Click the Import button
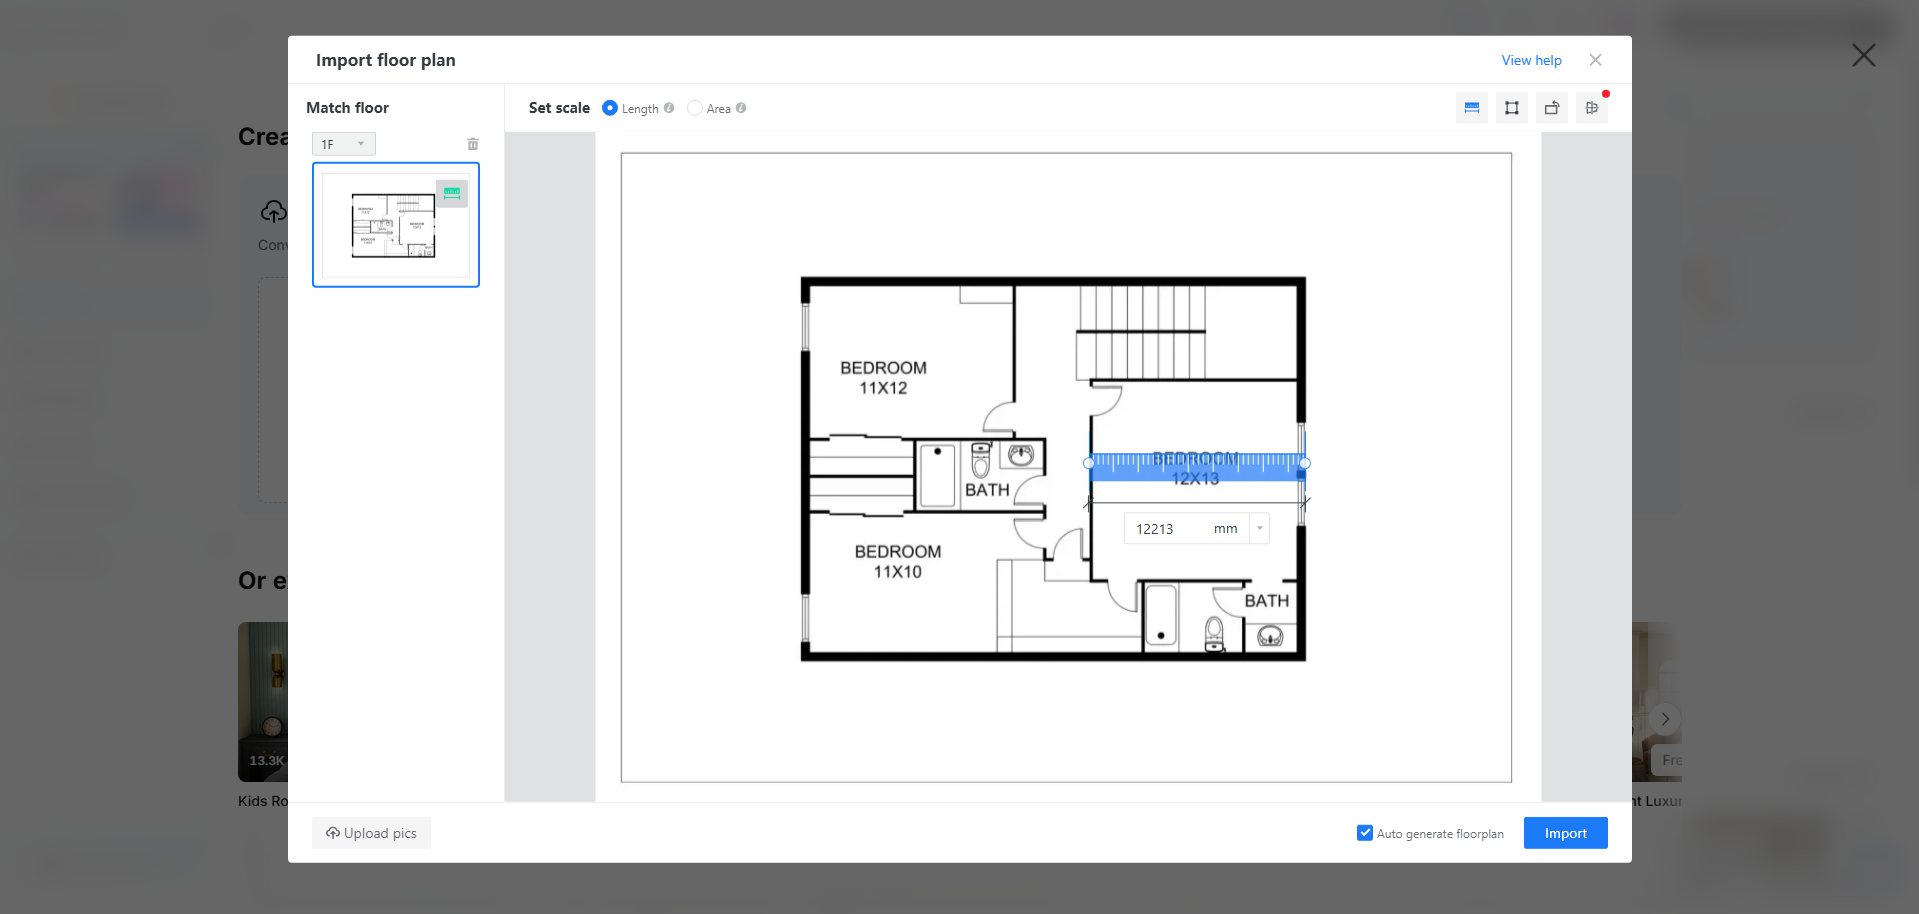 1564,832
